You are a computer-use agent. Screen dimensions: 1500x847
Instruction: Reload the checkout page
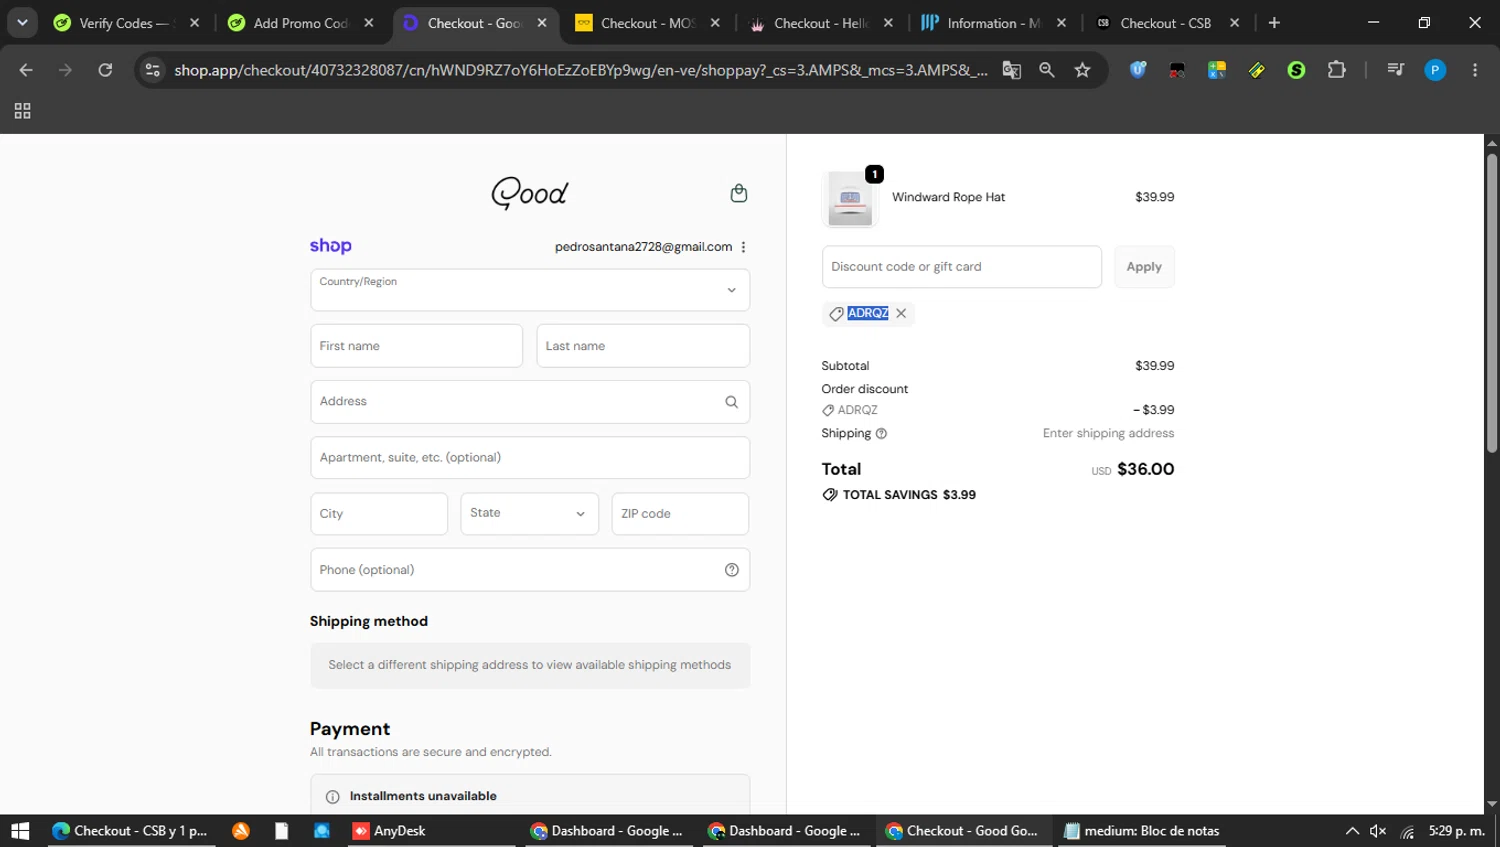(105, 70)
